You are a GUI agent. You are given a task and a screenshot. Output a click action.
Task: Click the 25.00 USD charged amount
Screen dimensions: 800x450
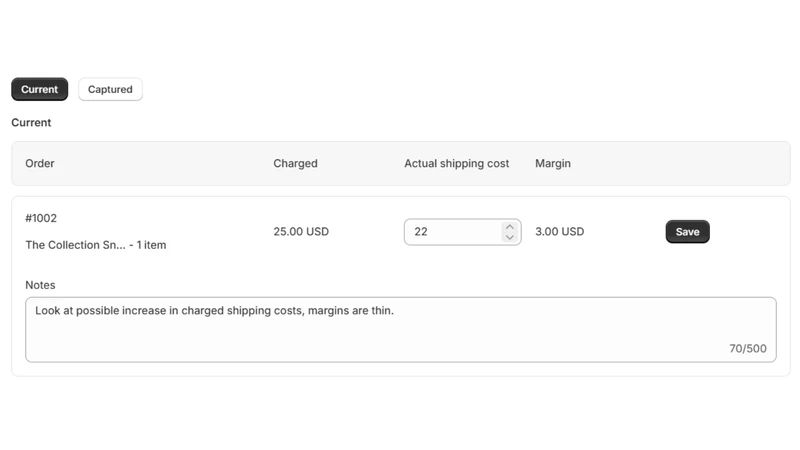click(301, 232)
